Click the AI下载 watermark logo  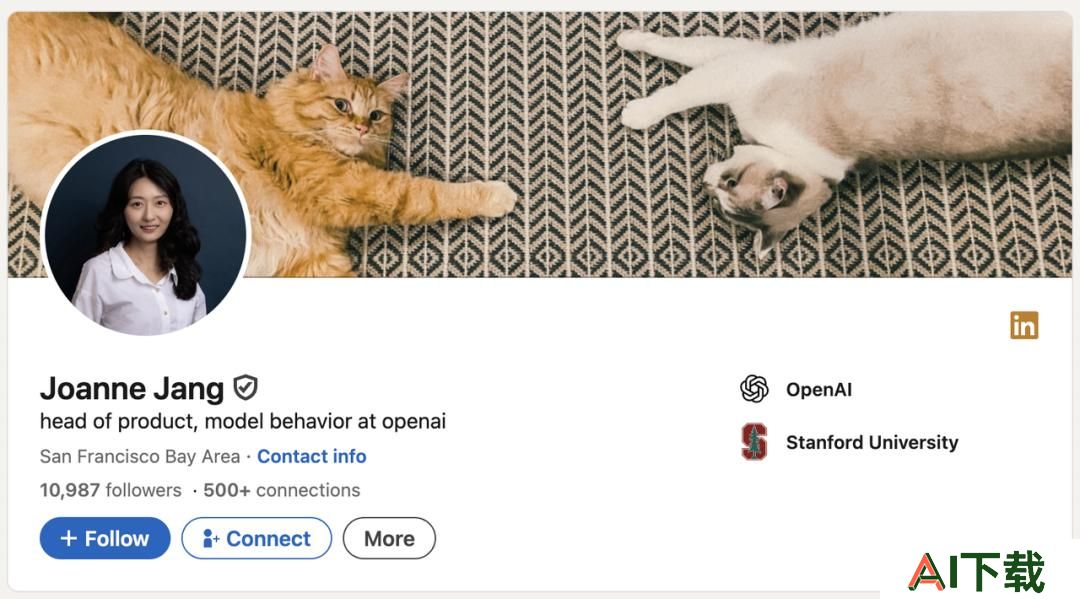[977, 571]
